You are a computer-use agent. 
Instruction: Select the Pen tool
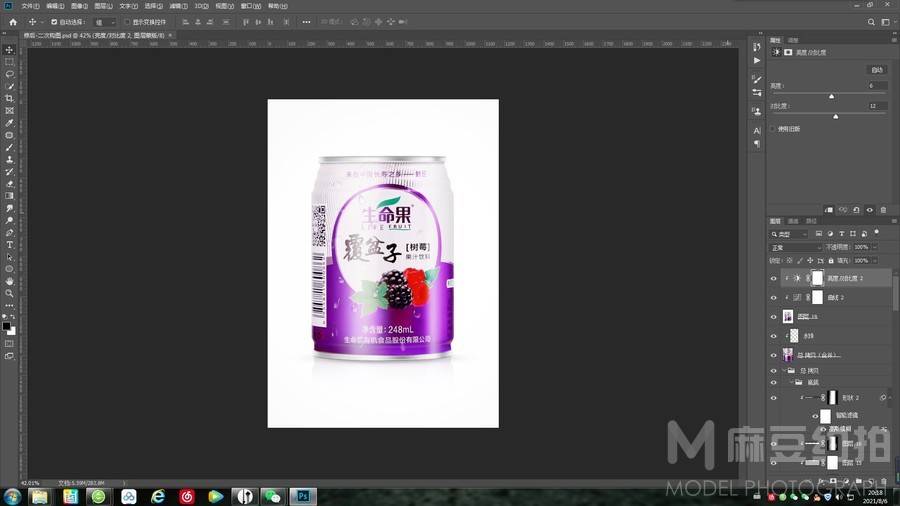pos(9,232)
